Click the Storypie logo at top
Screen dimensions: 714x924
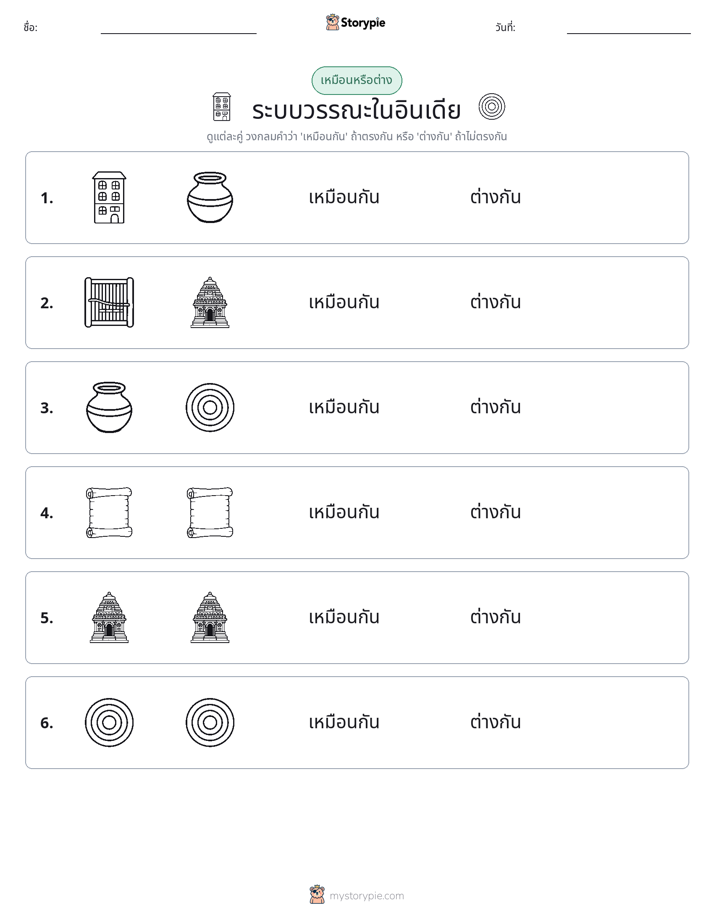click(x=356, y=22)
